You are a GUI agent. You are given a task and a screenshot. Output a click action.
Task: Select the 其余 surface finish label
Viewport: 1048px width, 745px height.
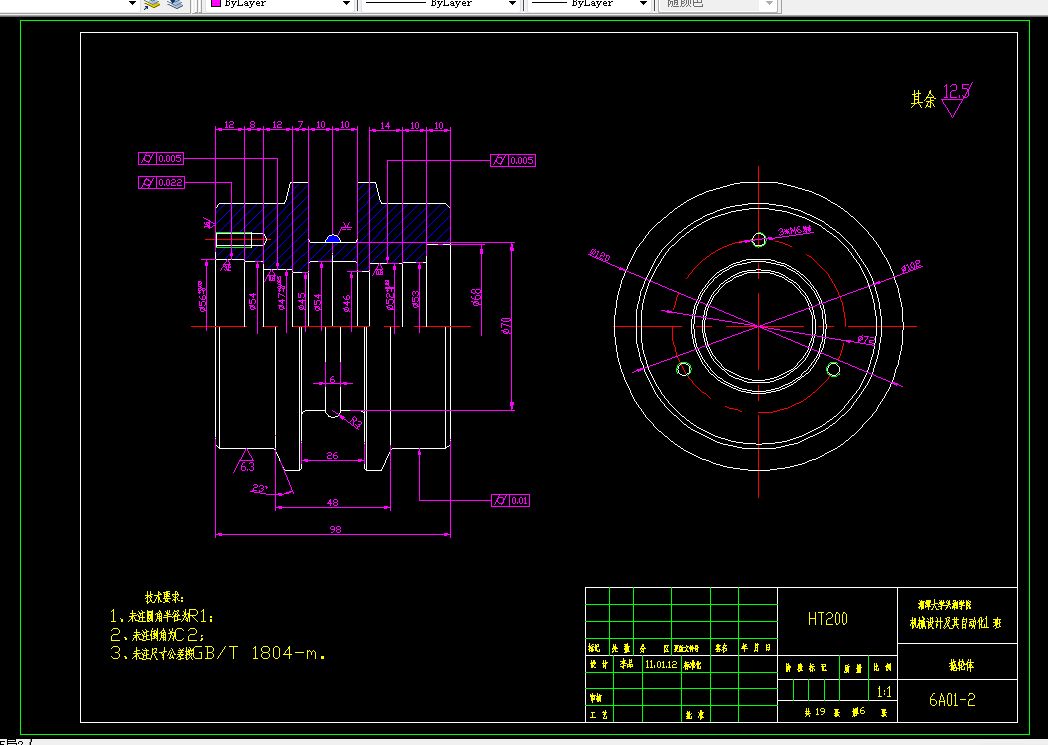(x=923, y=100)
